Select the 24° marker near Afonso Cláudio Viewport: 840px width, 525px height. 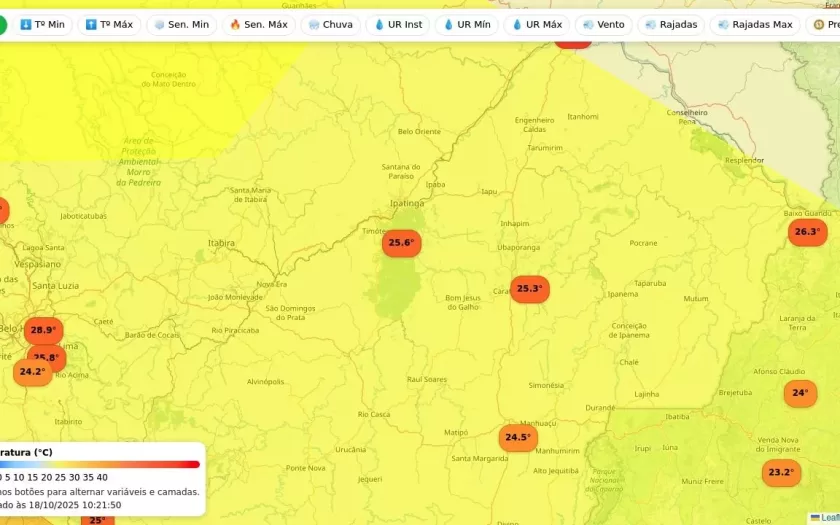[800, 393]
